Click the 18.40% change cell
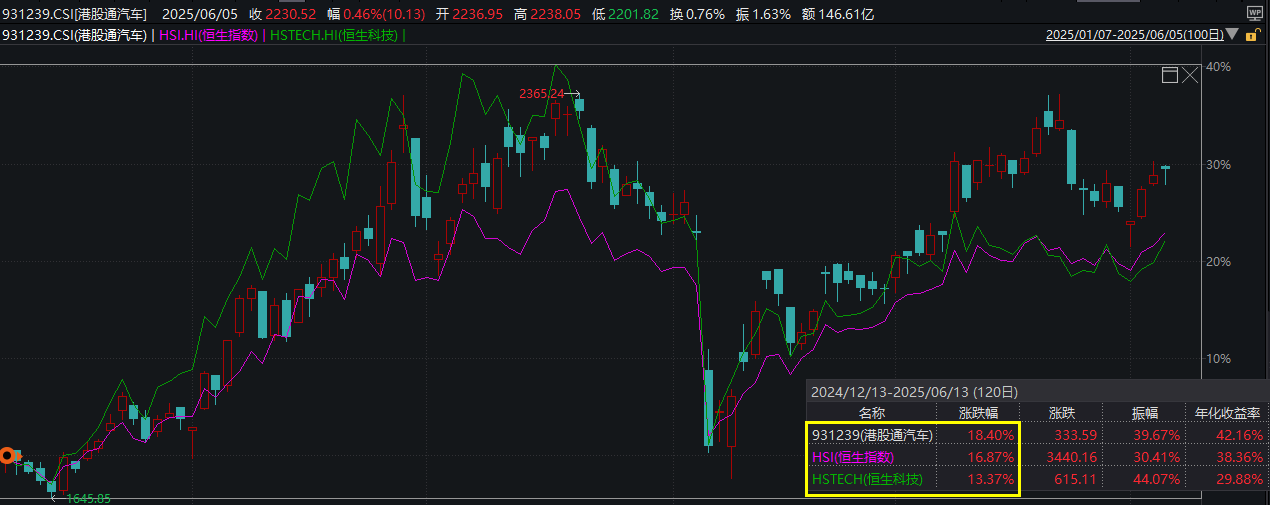The width and height of the screenshot is (1270, 505). tap(992, 435)
